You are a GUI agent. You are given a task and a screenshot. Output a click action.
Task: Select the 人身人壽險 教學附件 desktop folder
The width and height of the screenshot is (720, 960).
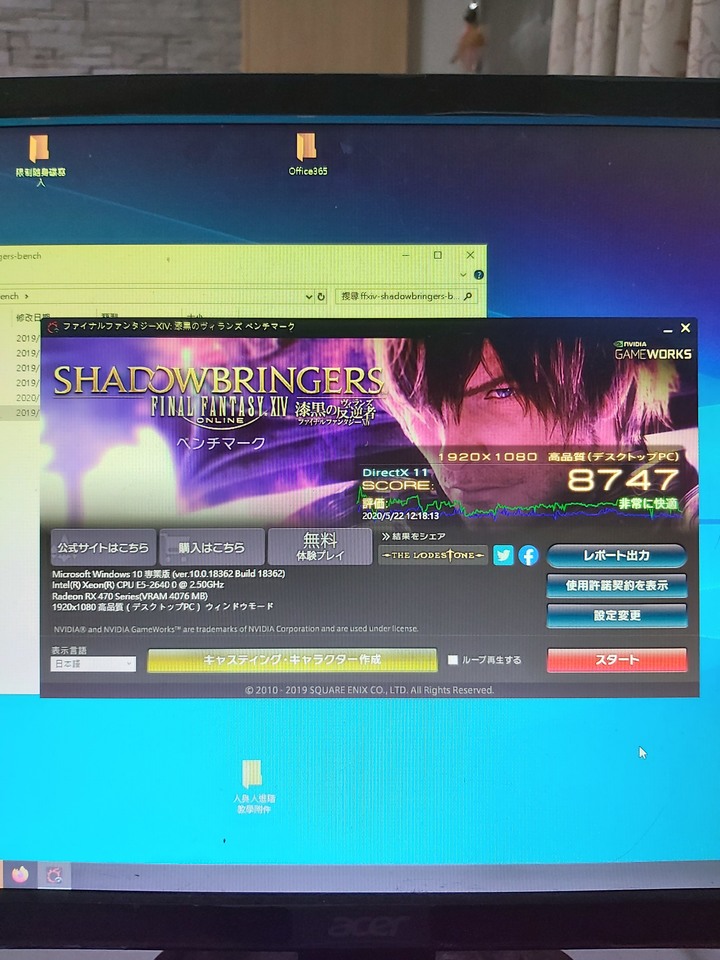253,787
